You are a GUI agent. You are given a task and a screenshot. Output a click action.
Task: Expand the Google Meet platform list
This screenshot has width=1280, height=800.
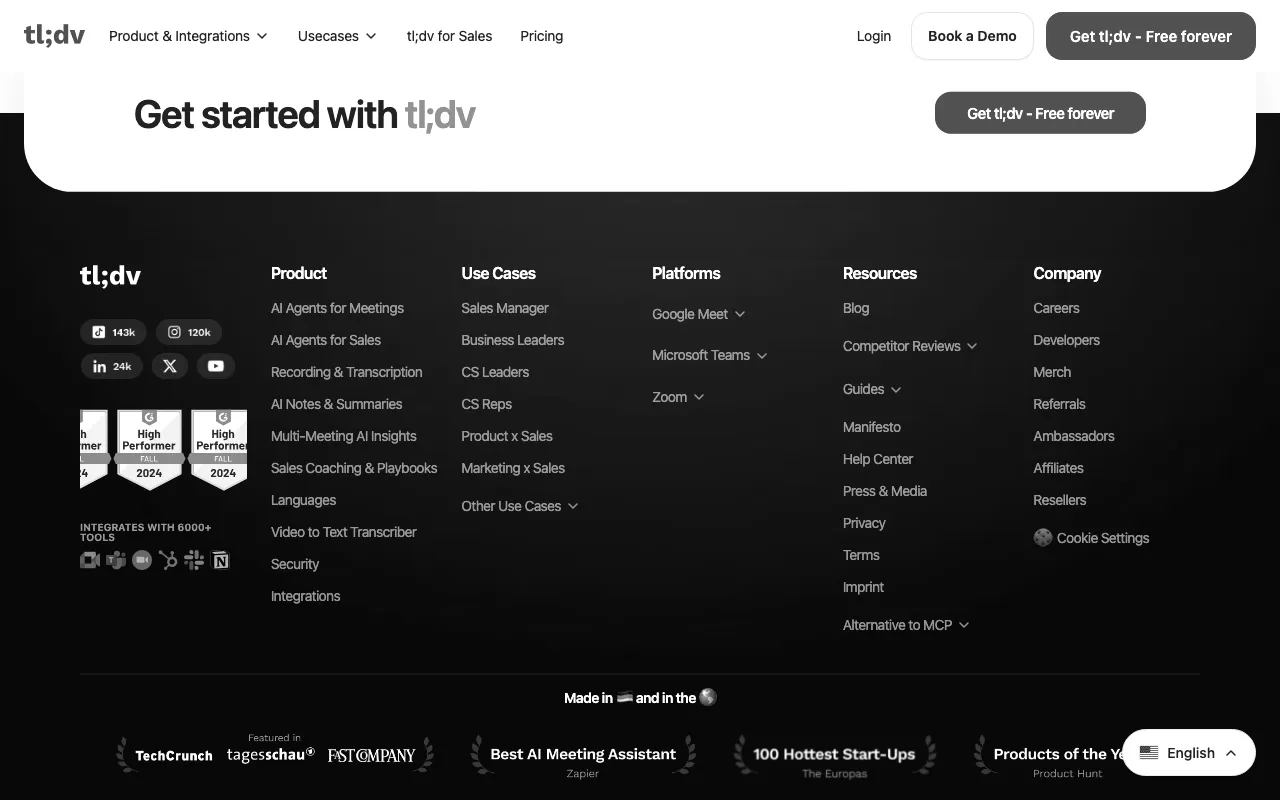coord(699,314)
